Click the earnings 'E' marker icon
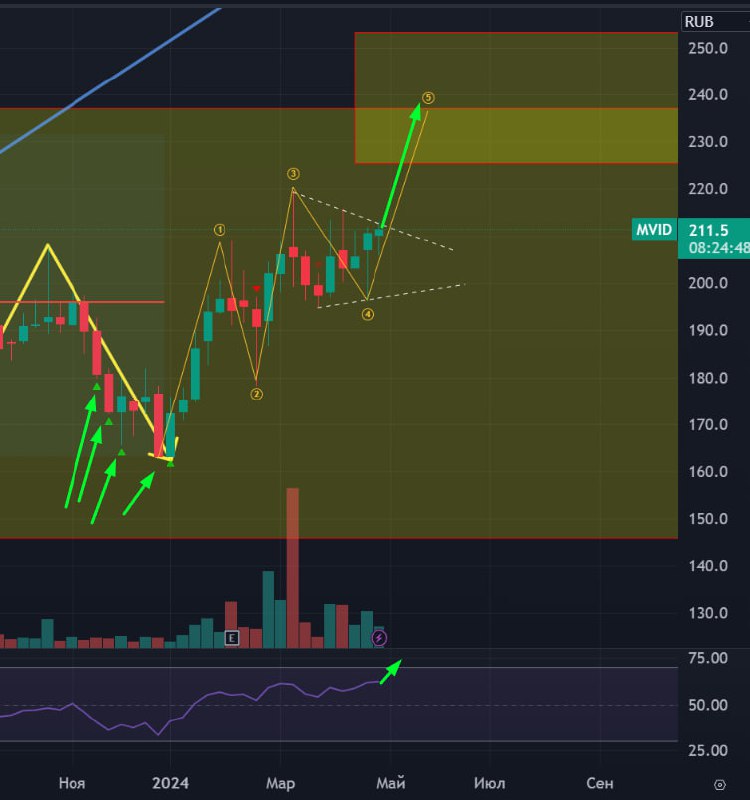This screenshot has height=800, width=750. tap(232, 638)
